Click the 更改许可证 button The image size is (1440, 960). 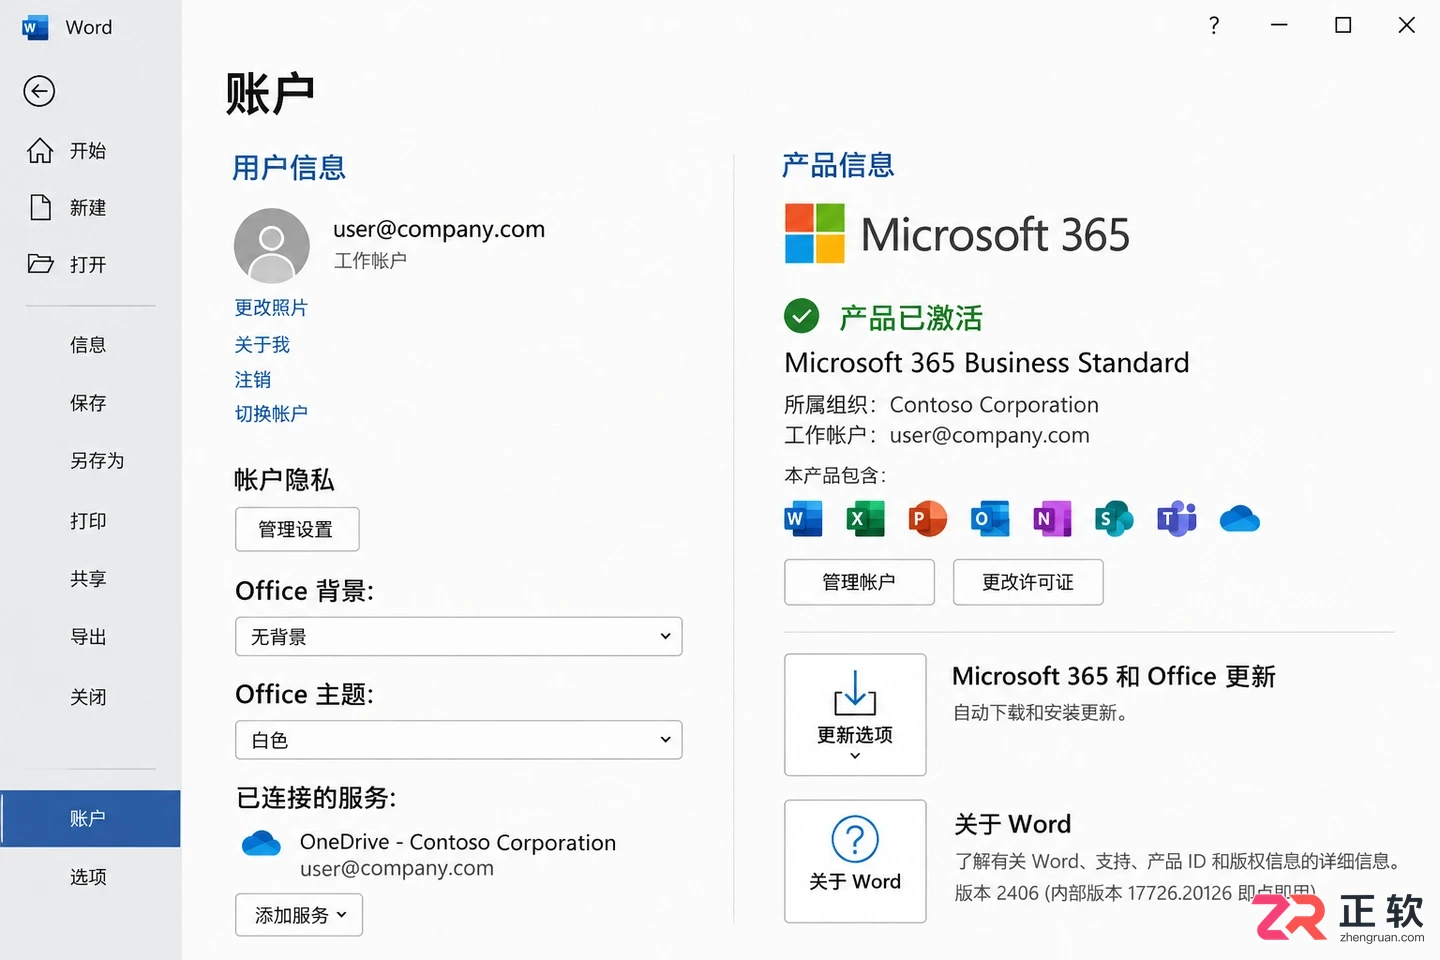click(1028, 582)
